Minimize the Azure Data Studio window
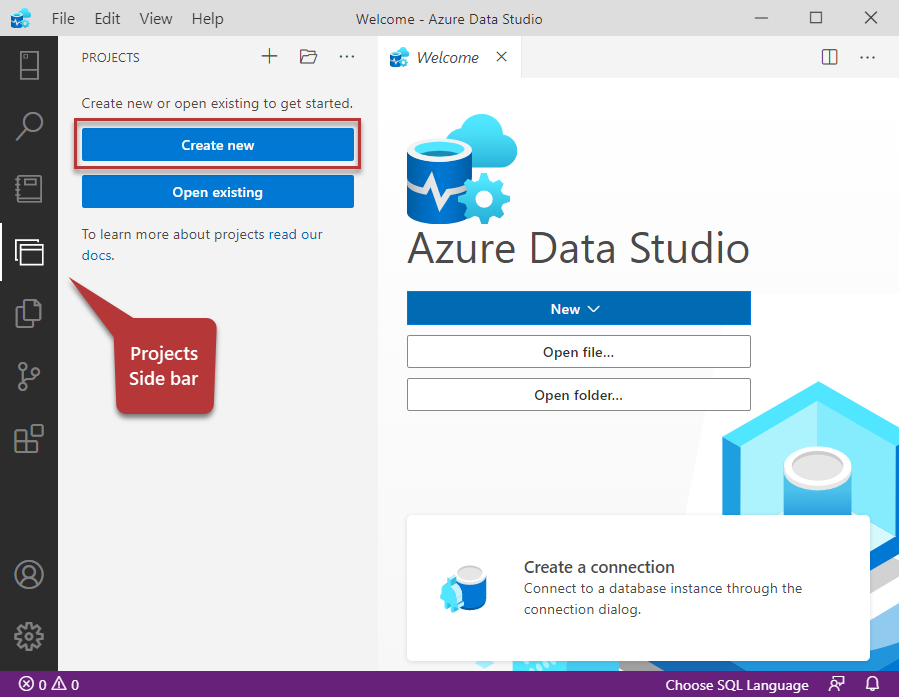 coord(761,18)
